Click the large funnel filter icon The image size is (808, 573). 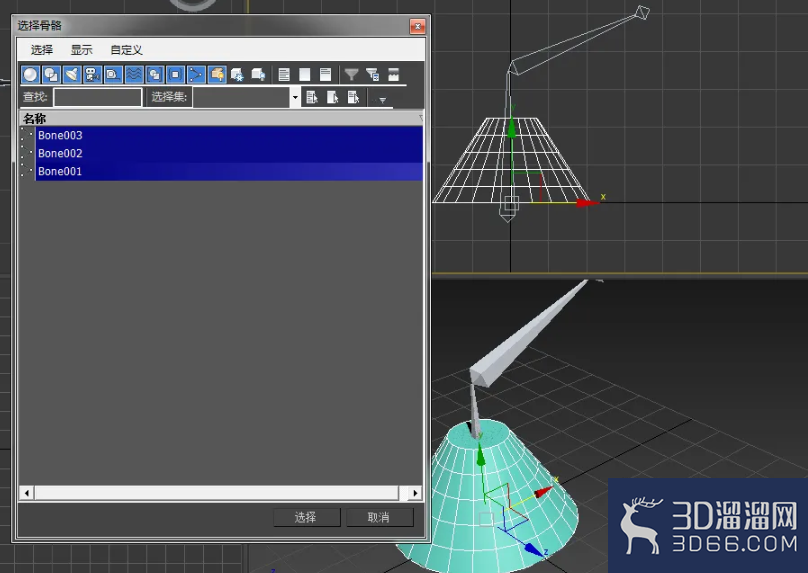tap(351, 75)
